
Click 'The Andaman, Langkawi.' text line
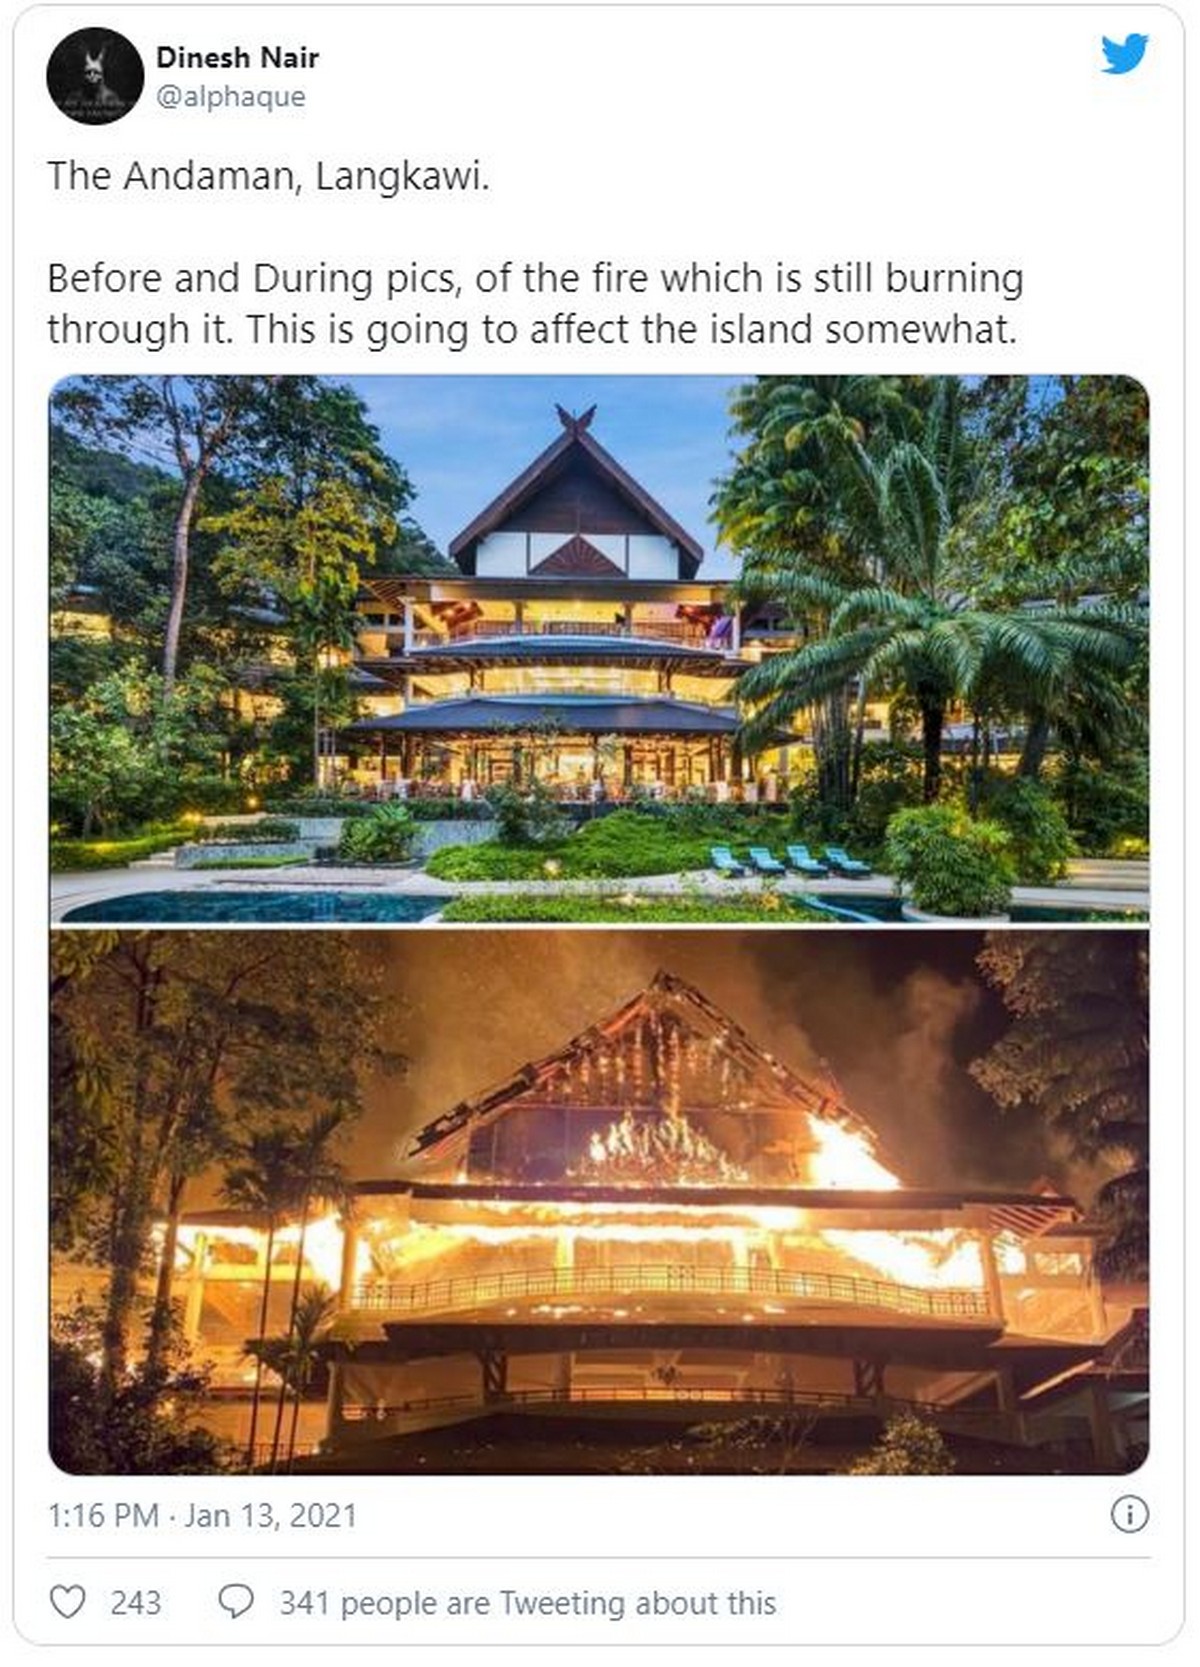click(269, 176)
